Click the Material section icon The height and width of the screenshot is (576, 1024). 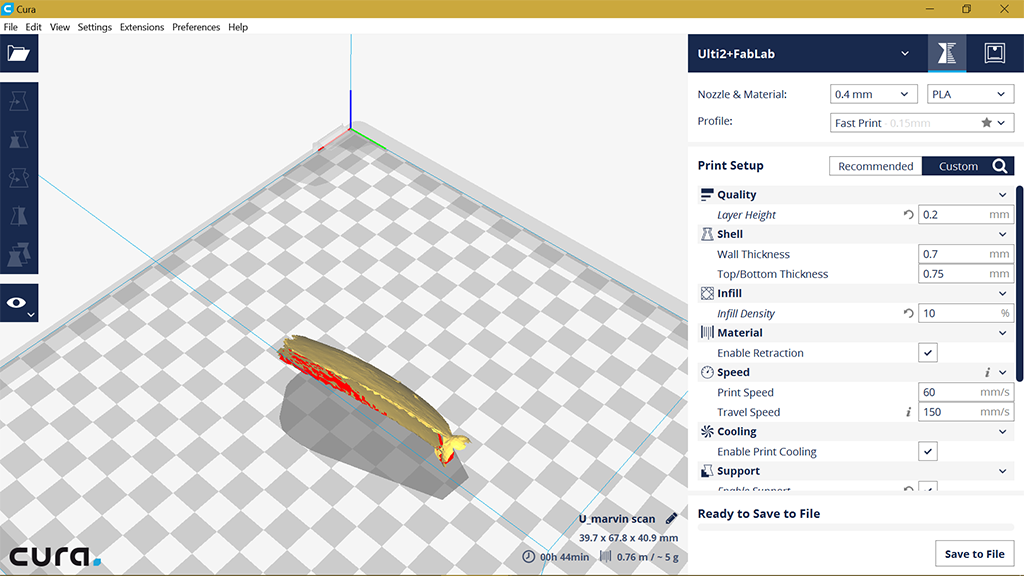click(x=707, y=332)
